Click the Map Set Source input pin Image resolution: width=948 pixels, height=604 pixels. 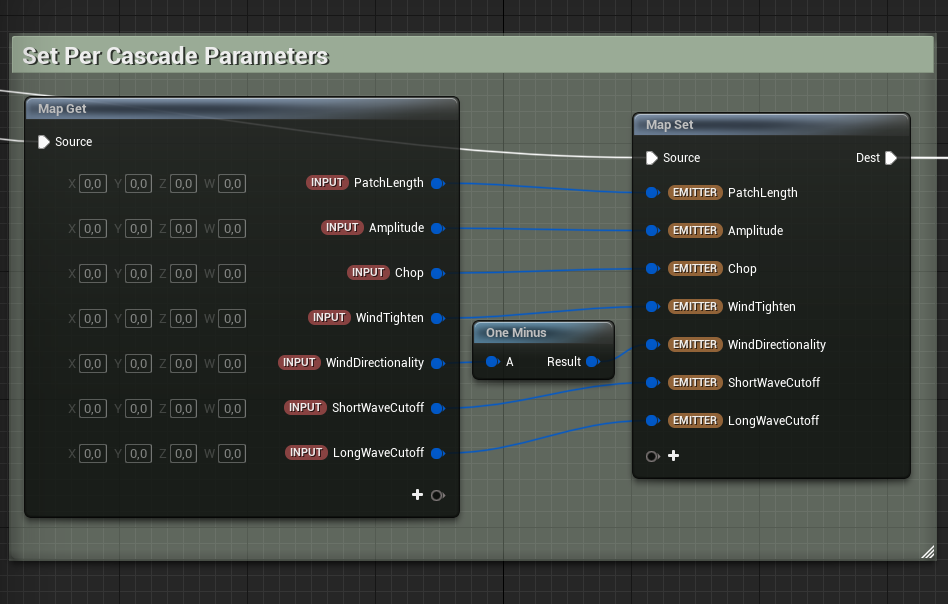[652, 158]
